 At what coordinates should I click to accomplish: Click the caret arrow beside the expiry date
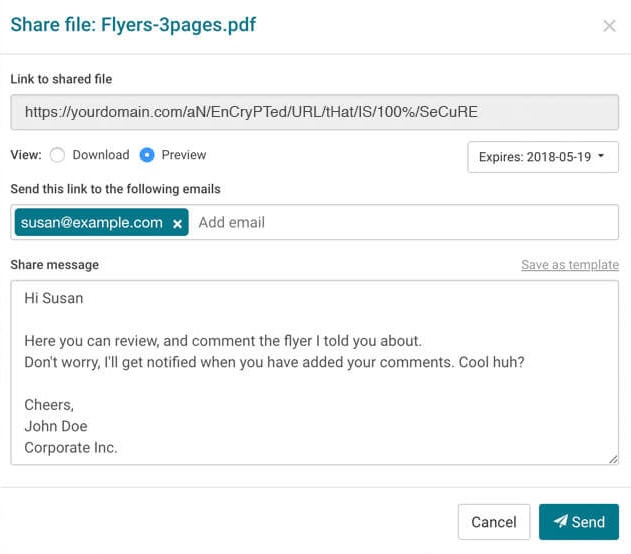tap(602, 157)
